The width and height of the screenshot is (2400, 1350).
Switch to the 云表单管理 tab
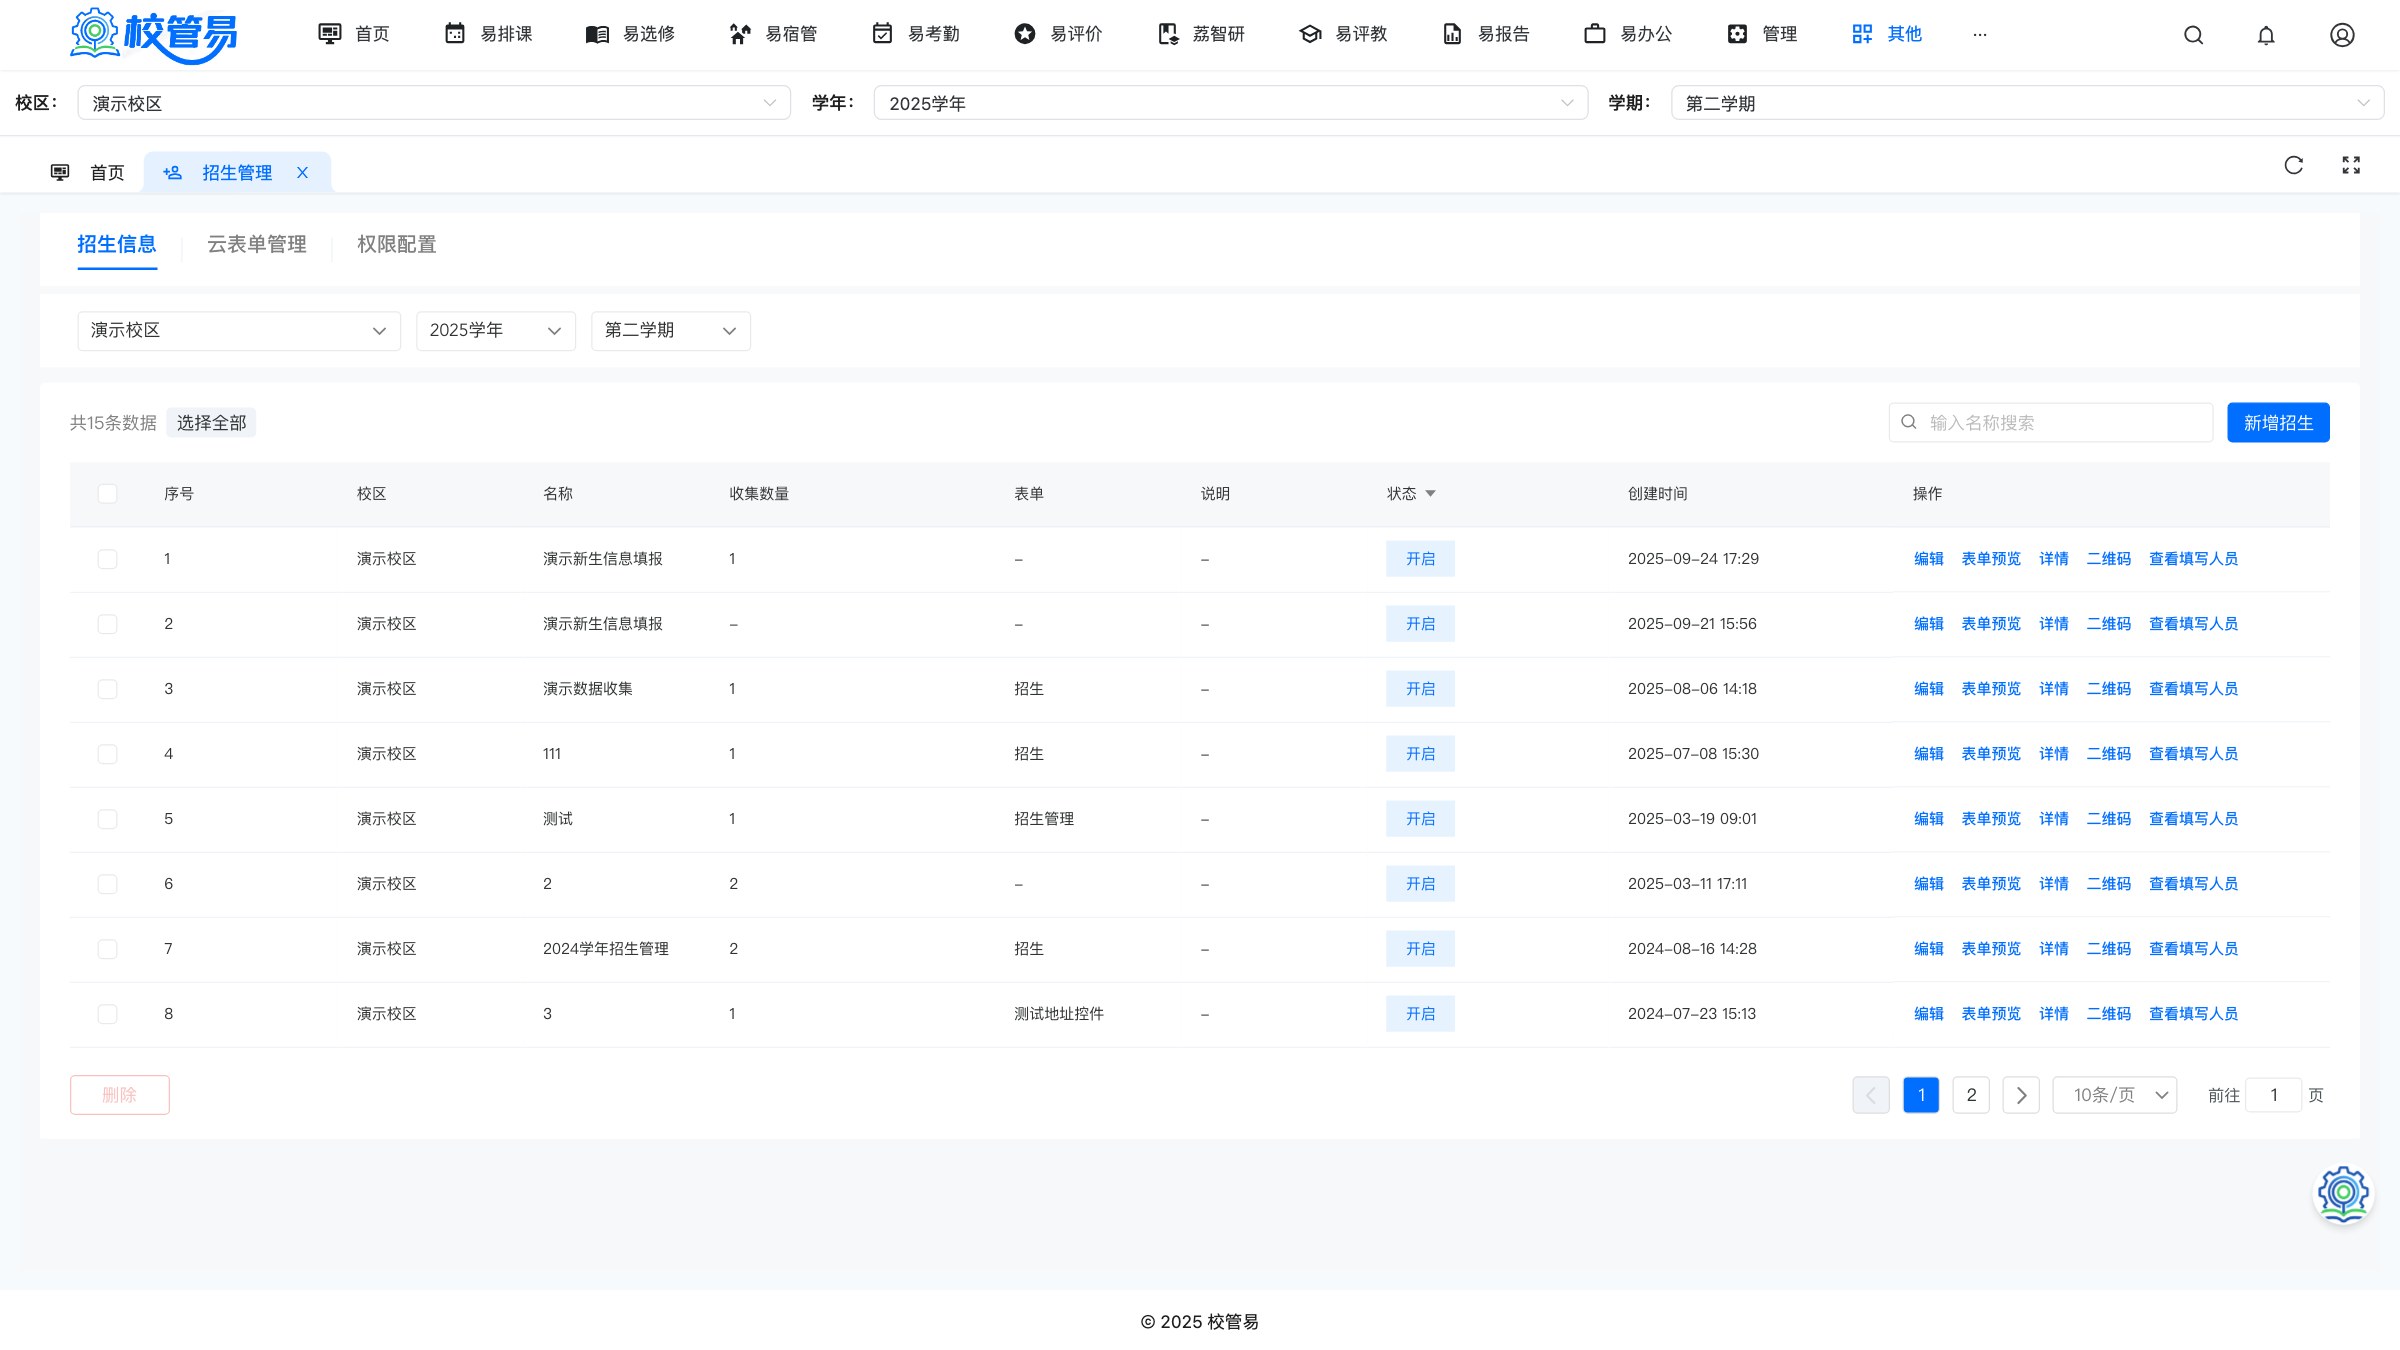(x=257, y=245)
